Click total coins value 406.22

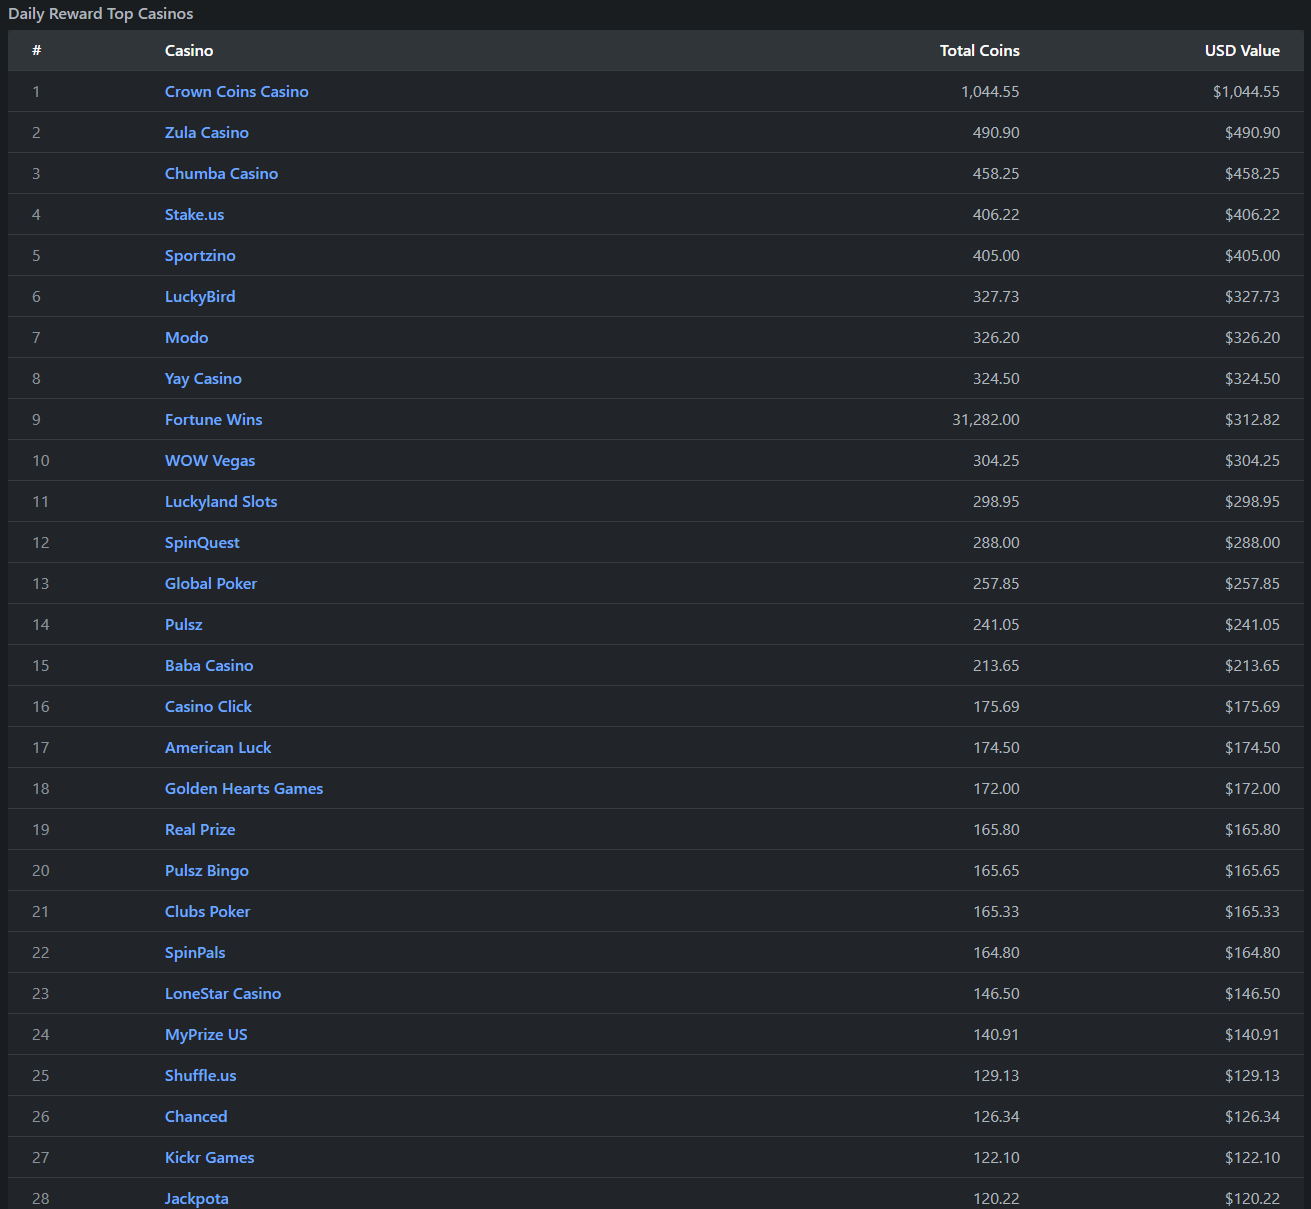(x=996, y=214)
